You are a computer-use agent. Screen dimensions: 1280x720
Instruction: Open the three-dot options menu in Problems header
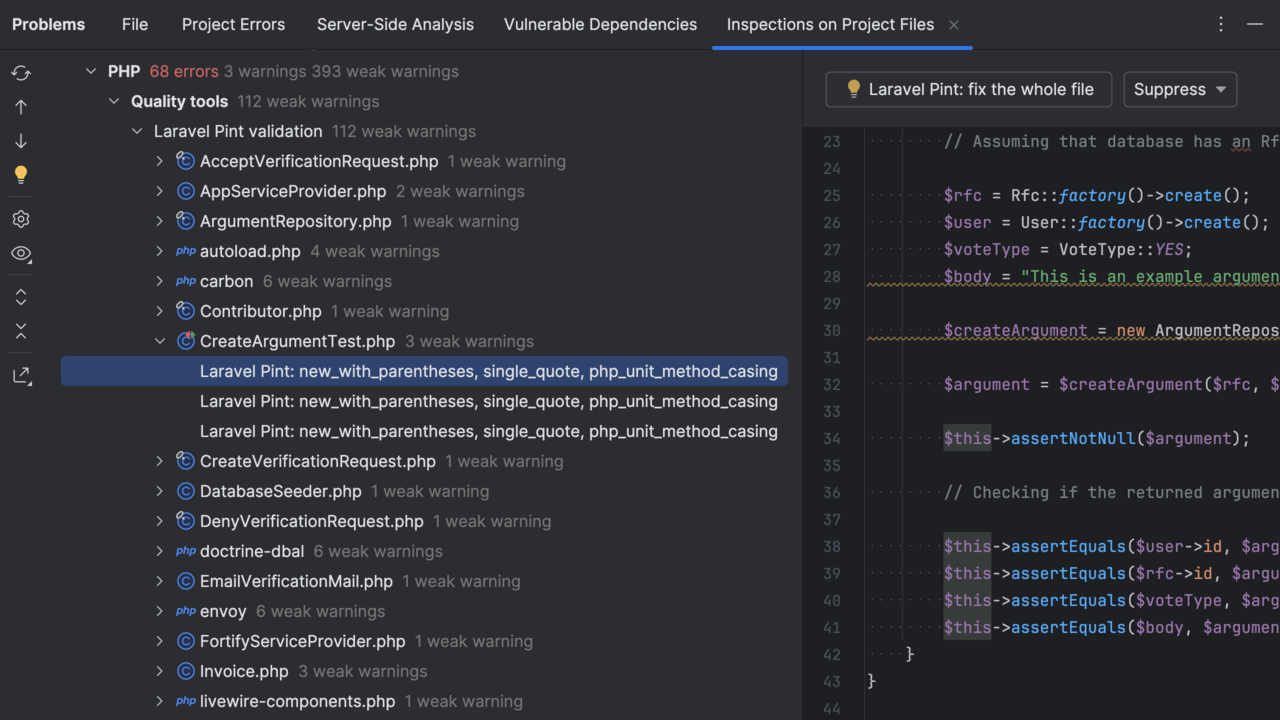(x=1221, y=24)
